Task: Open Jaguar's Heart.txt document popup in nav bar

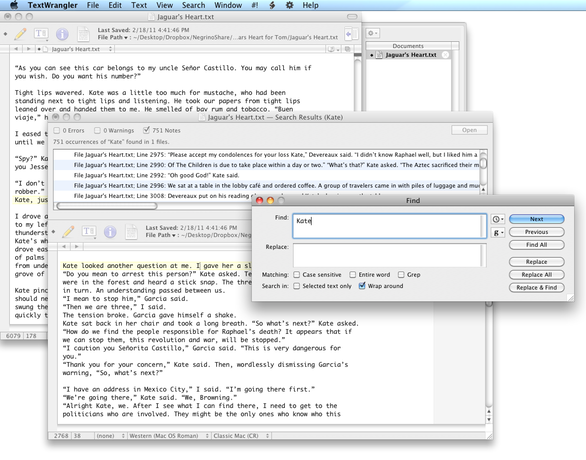Action: 77,49
